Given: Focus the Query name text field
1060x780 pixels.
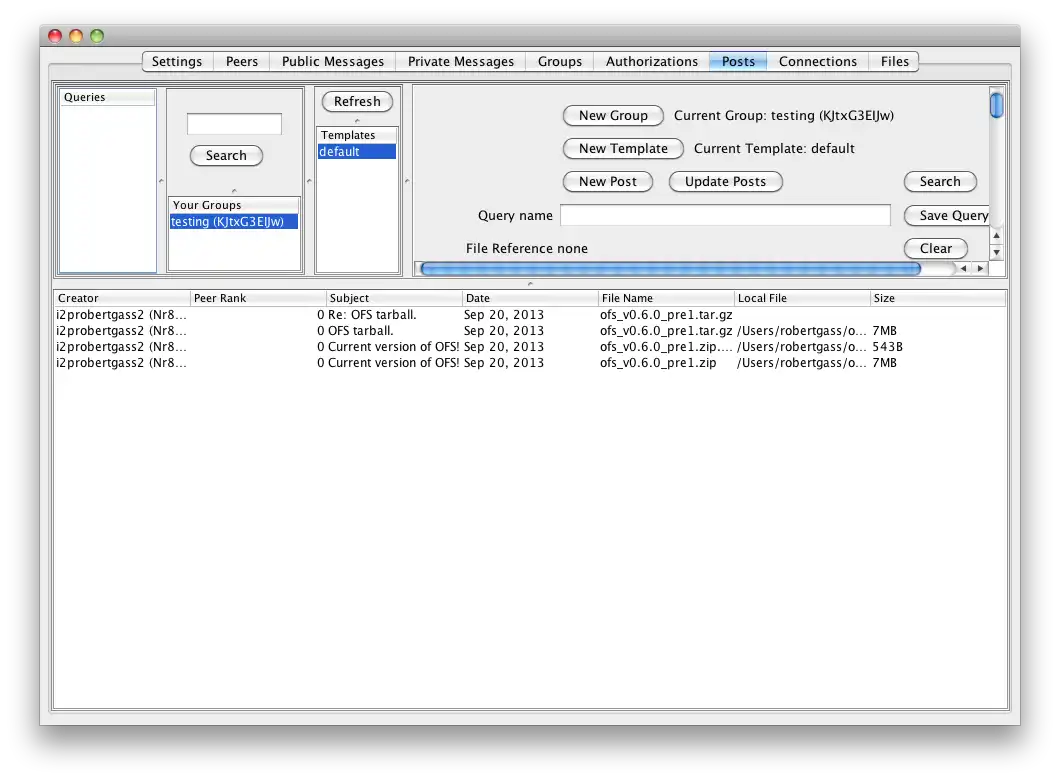Looking at the screenshot, I should 725,216.
